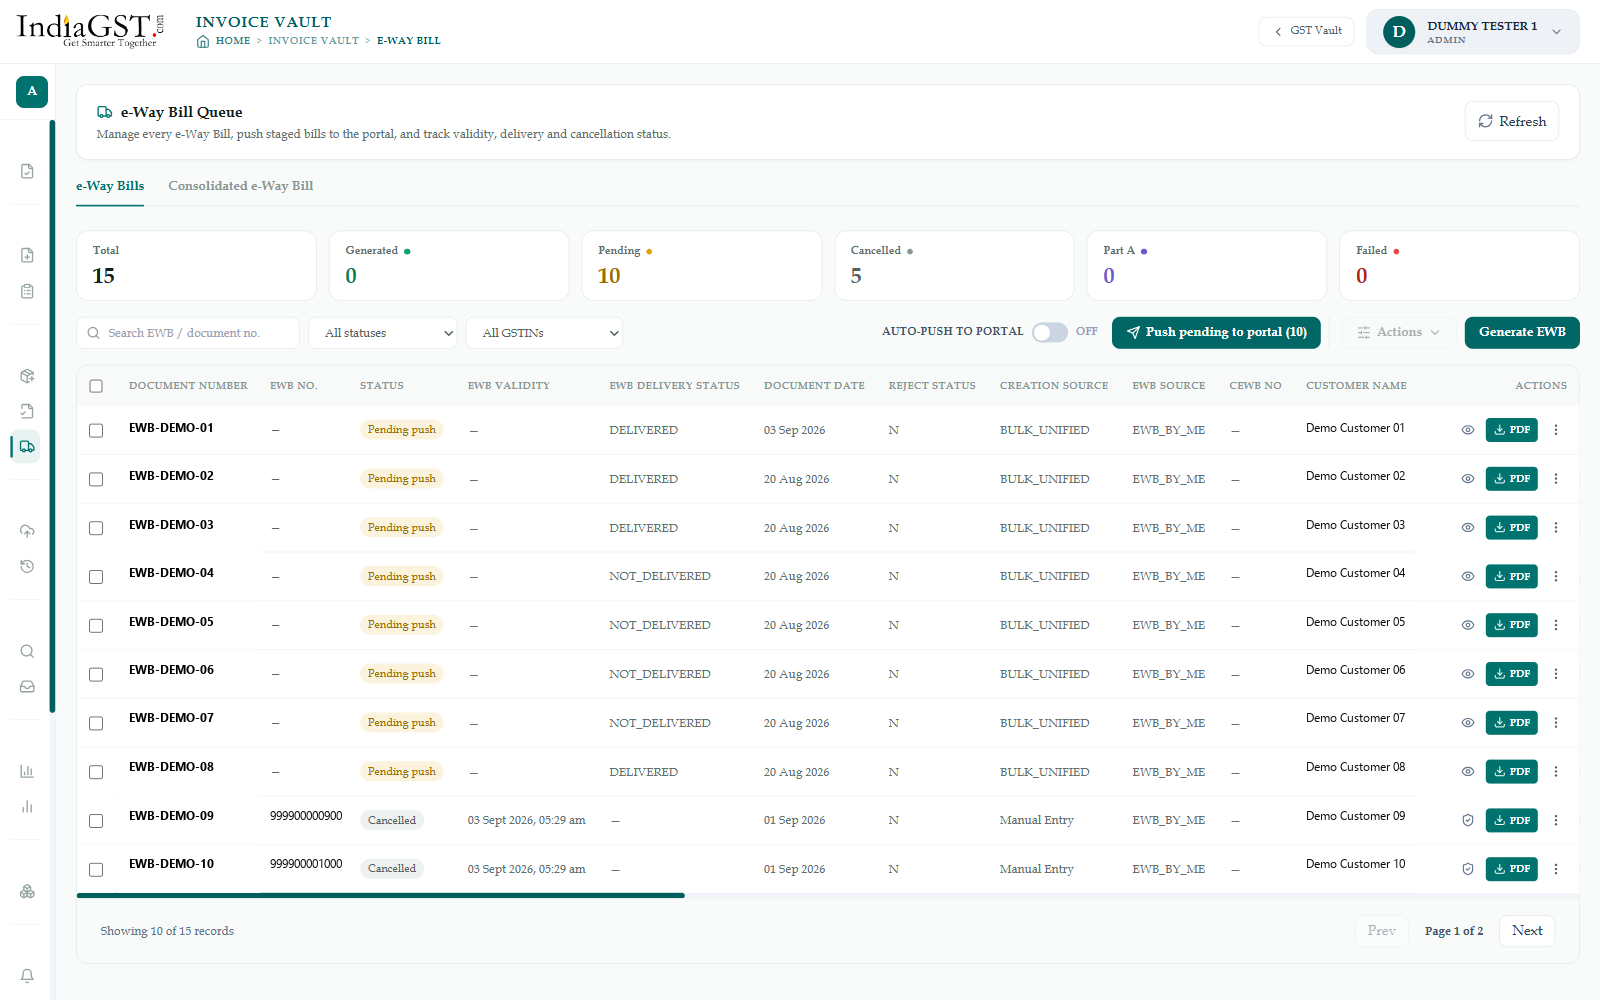The width and height of the screenshot is (1600, 1000).
Task: Click the clipboard icon in sidebar
Action: pyautogui.click(x=27, y=291)
